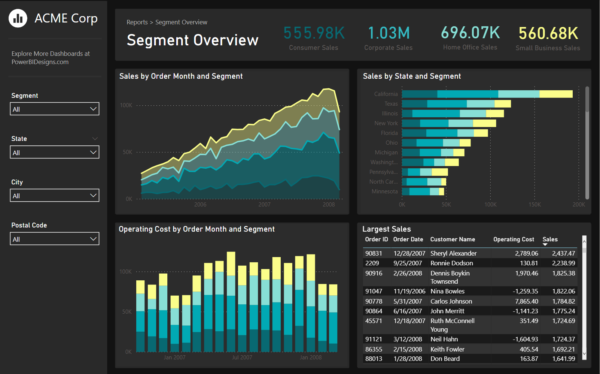The width and height of the screenshot is (600, 374).
Task: Click the scroll up arrow in the Largest Sales table
Action: pyautogui.click(x=584, y=238)
